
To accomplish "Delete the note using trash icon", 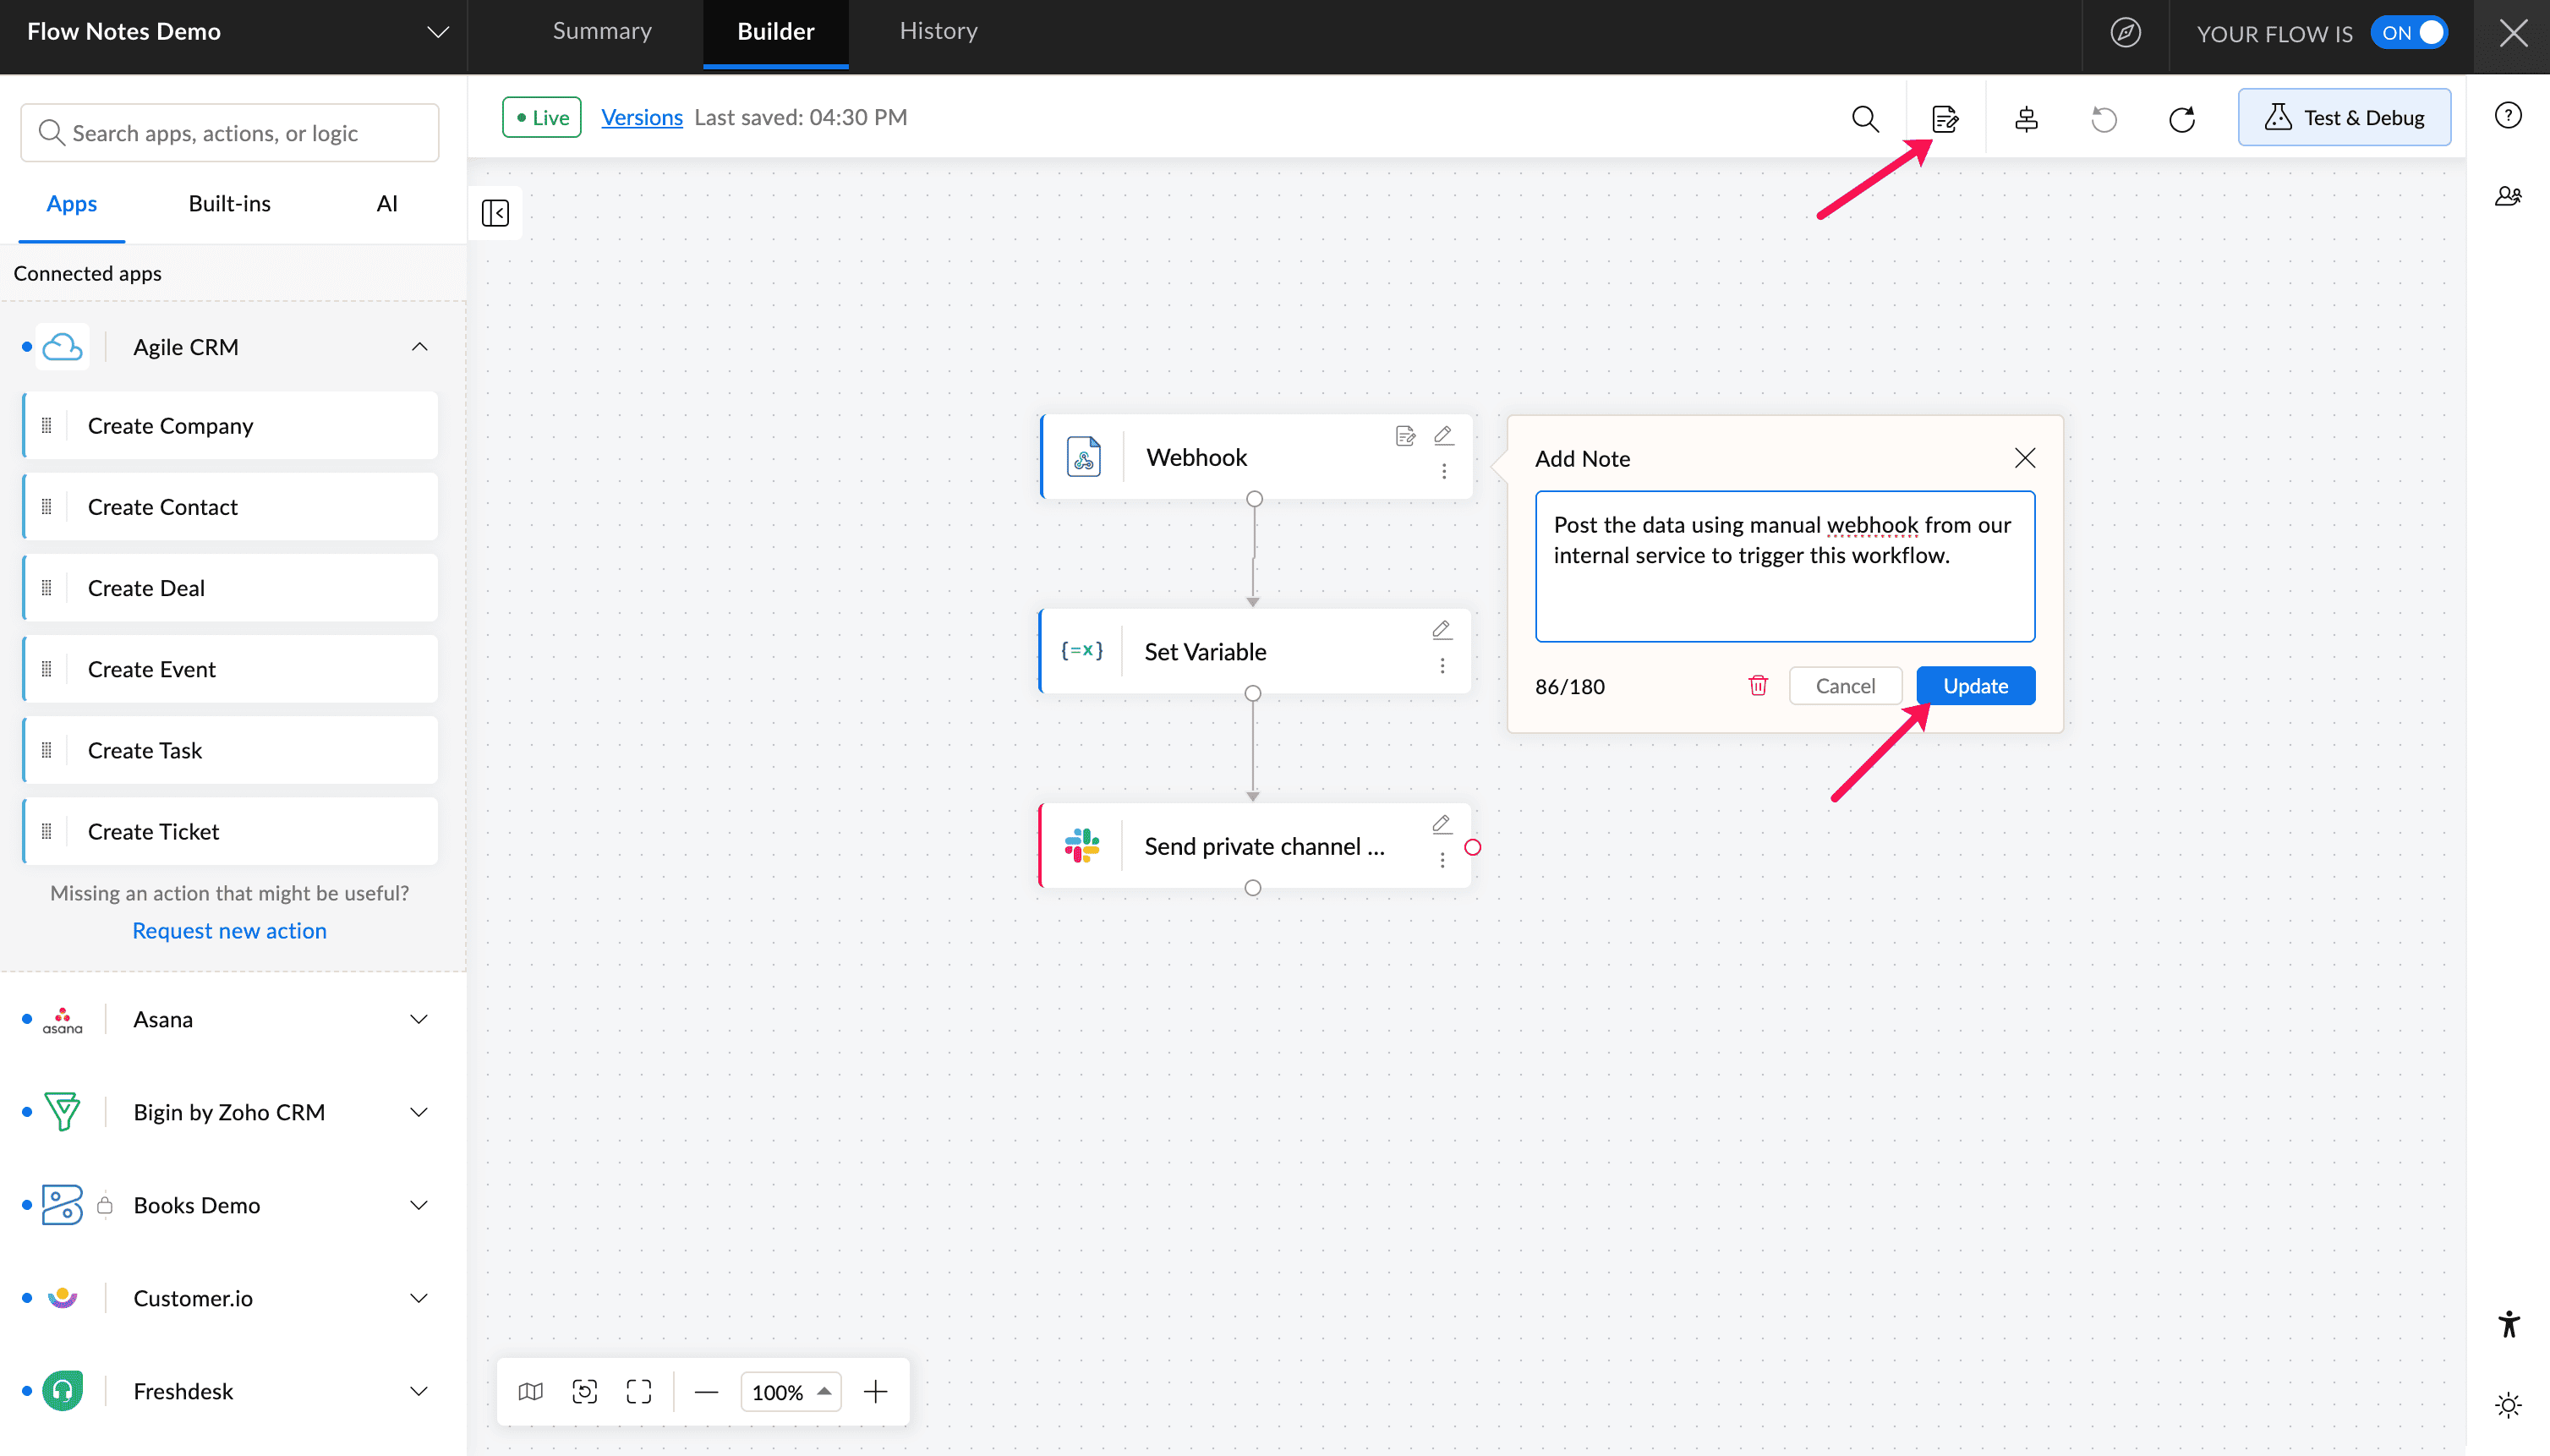I will click(1757, 686).
